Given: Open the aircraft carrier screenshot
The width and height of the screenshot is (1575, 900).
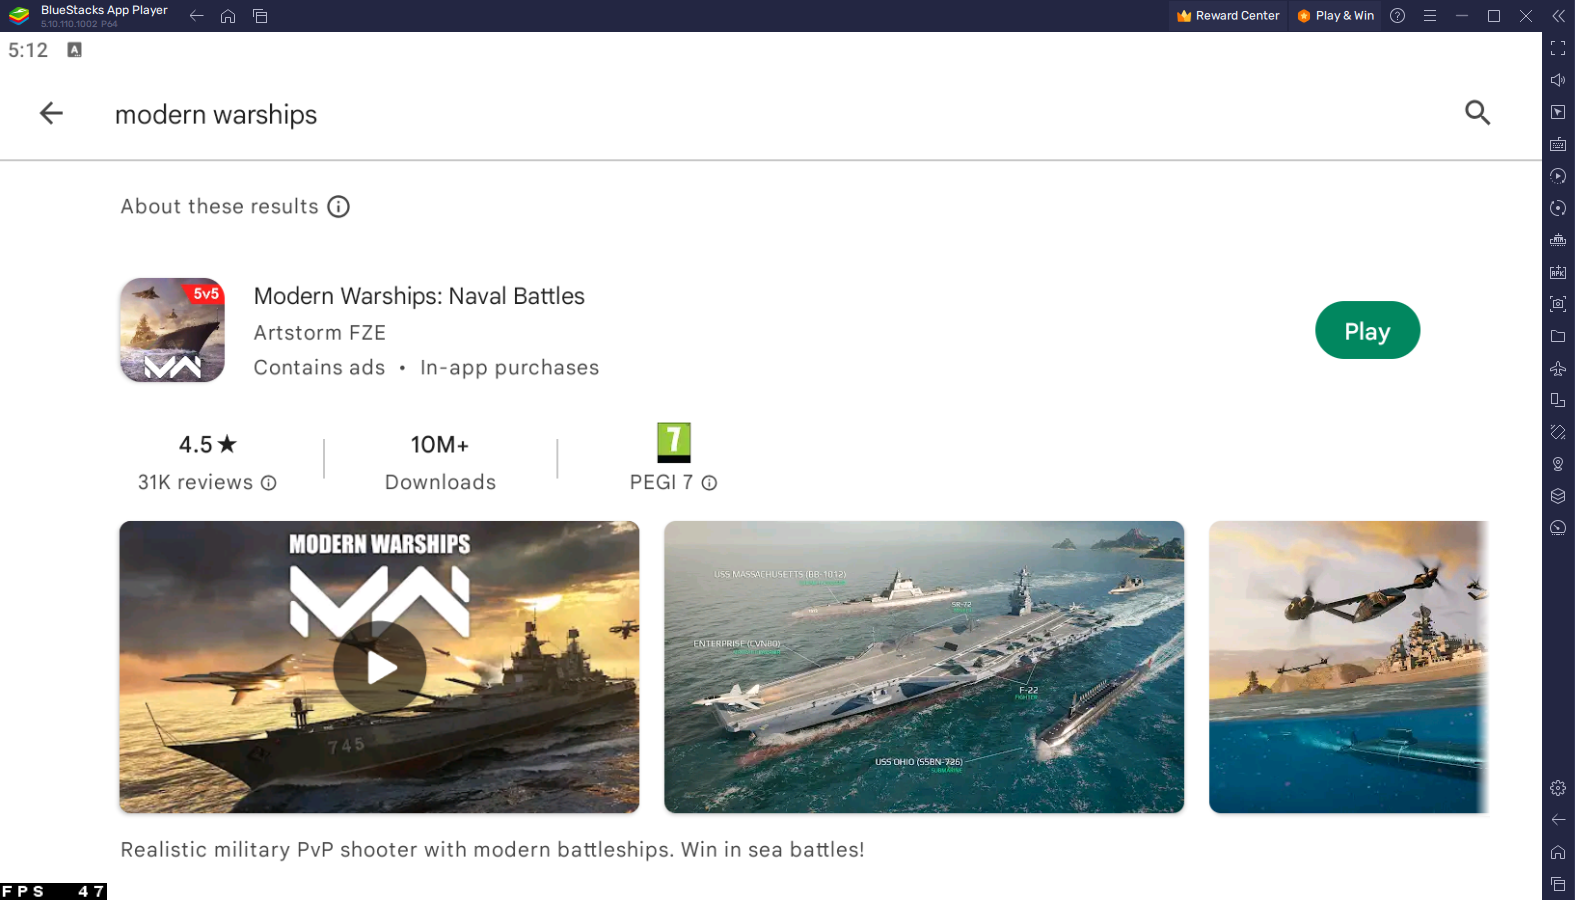Looking at the screenshot, I should [924, 667].
